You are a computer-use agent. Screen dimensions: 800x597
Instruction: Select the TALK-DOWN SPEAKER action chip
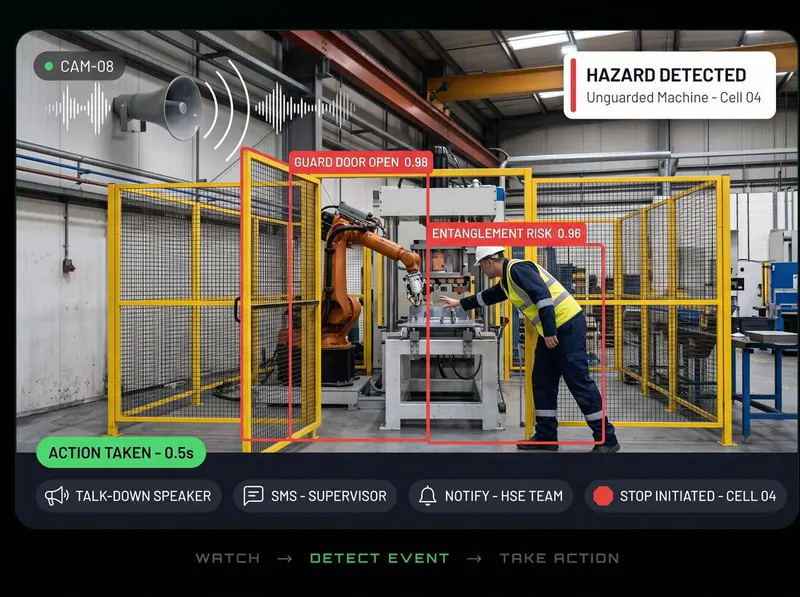point(129,495)
